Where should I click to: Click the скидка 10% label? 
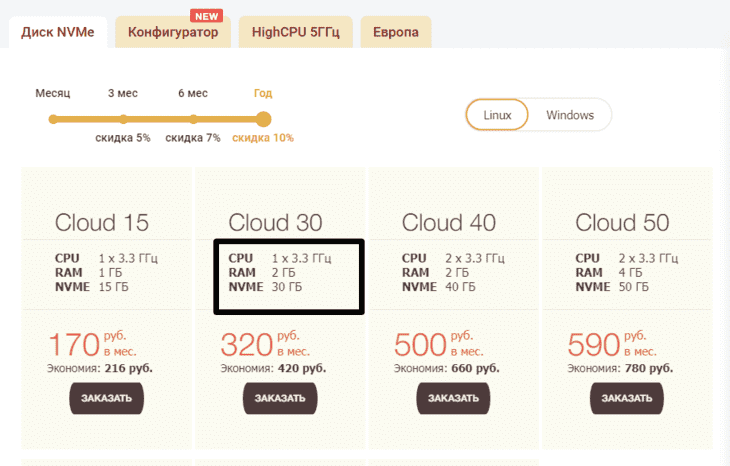(x=263, y=138)
